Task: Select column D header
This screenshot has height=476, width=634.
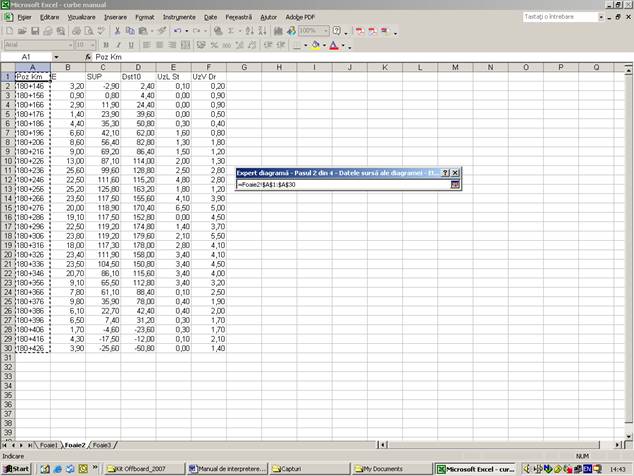Action: 138,67
